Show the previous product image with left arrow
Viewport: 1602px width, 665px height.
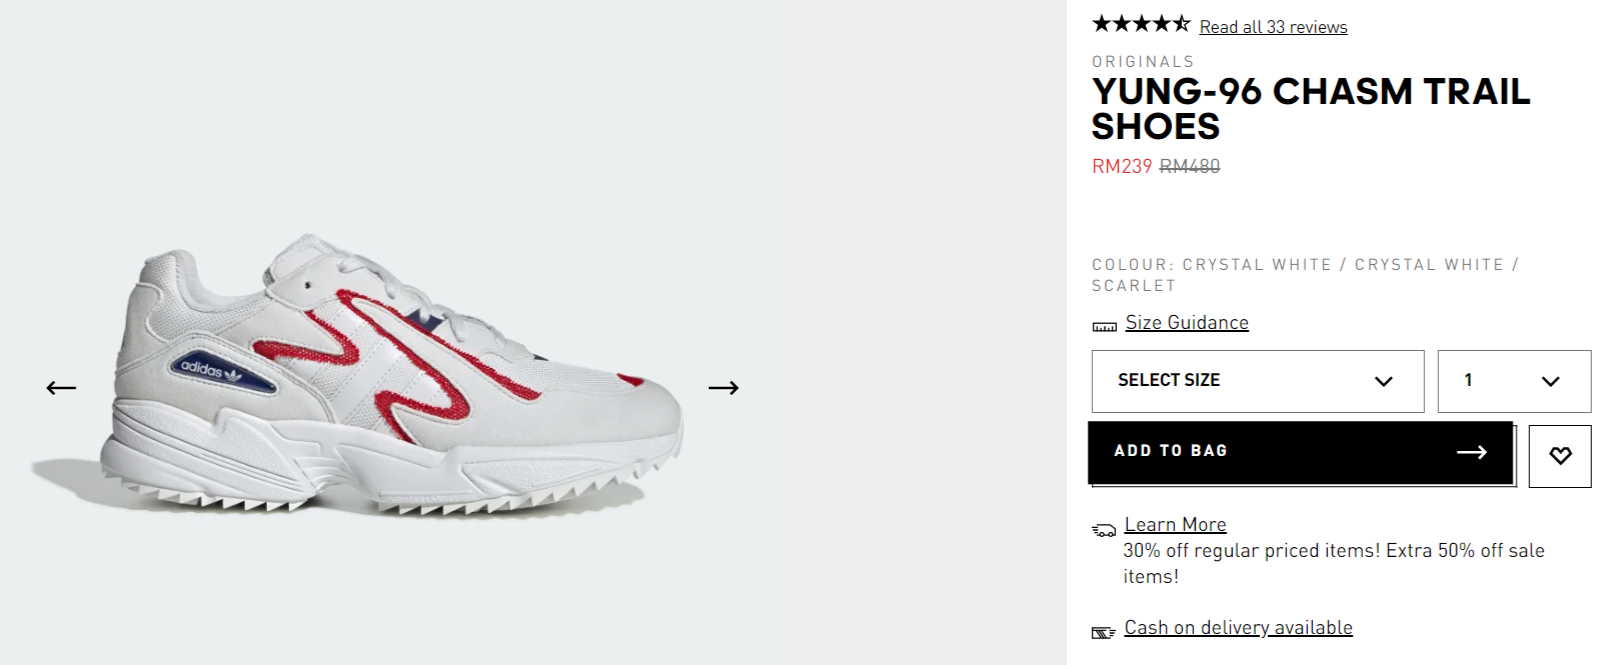pyautogui.click(x=61, y=388)
